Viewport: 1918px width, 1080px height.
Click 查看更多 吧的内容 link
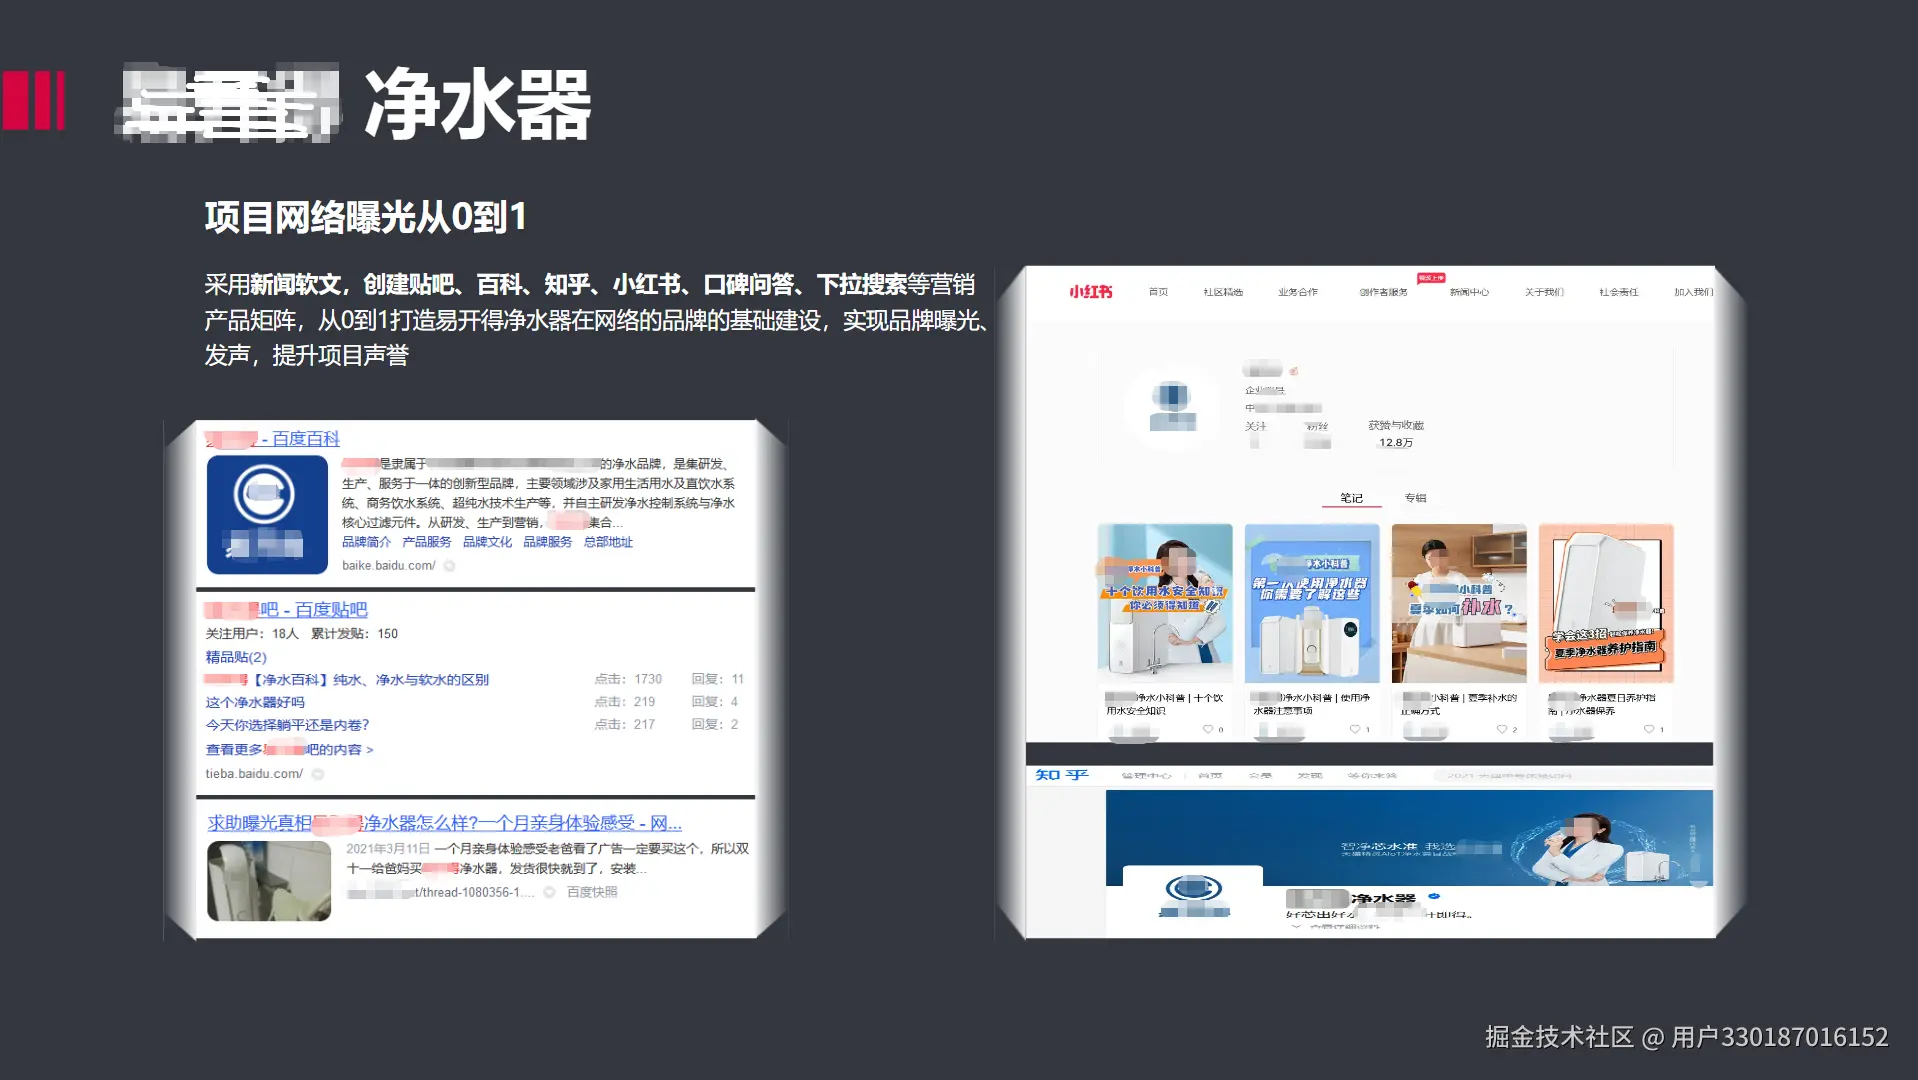(x=289, y=749)
